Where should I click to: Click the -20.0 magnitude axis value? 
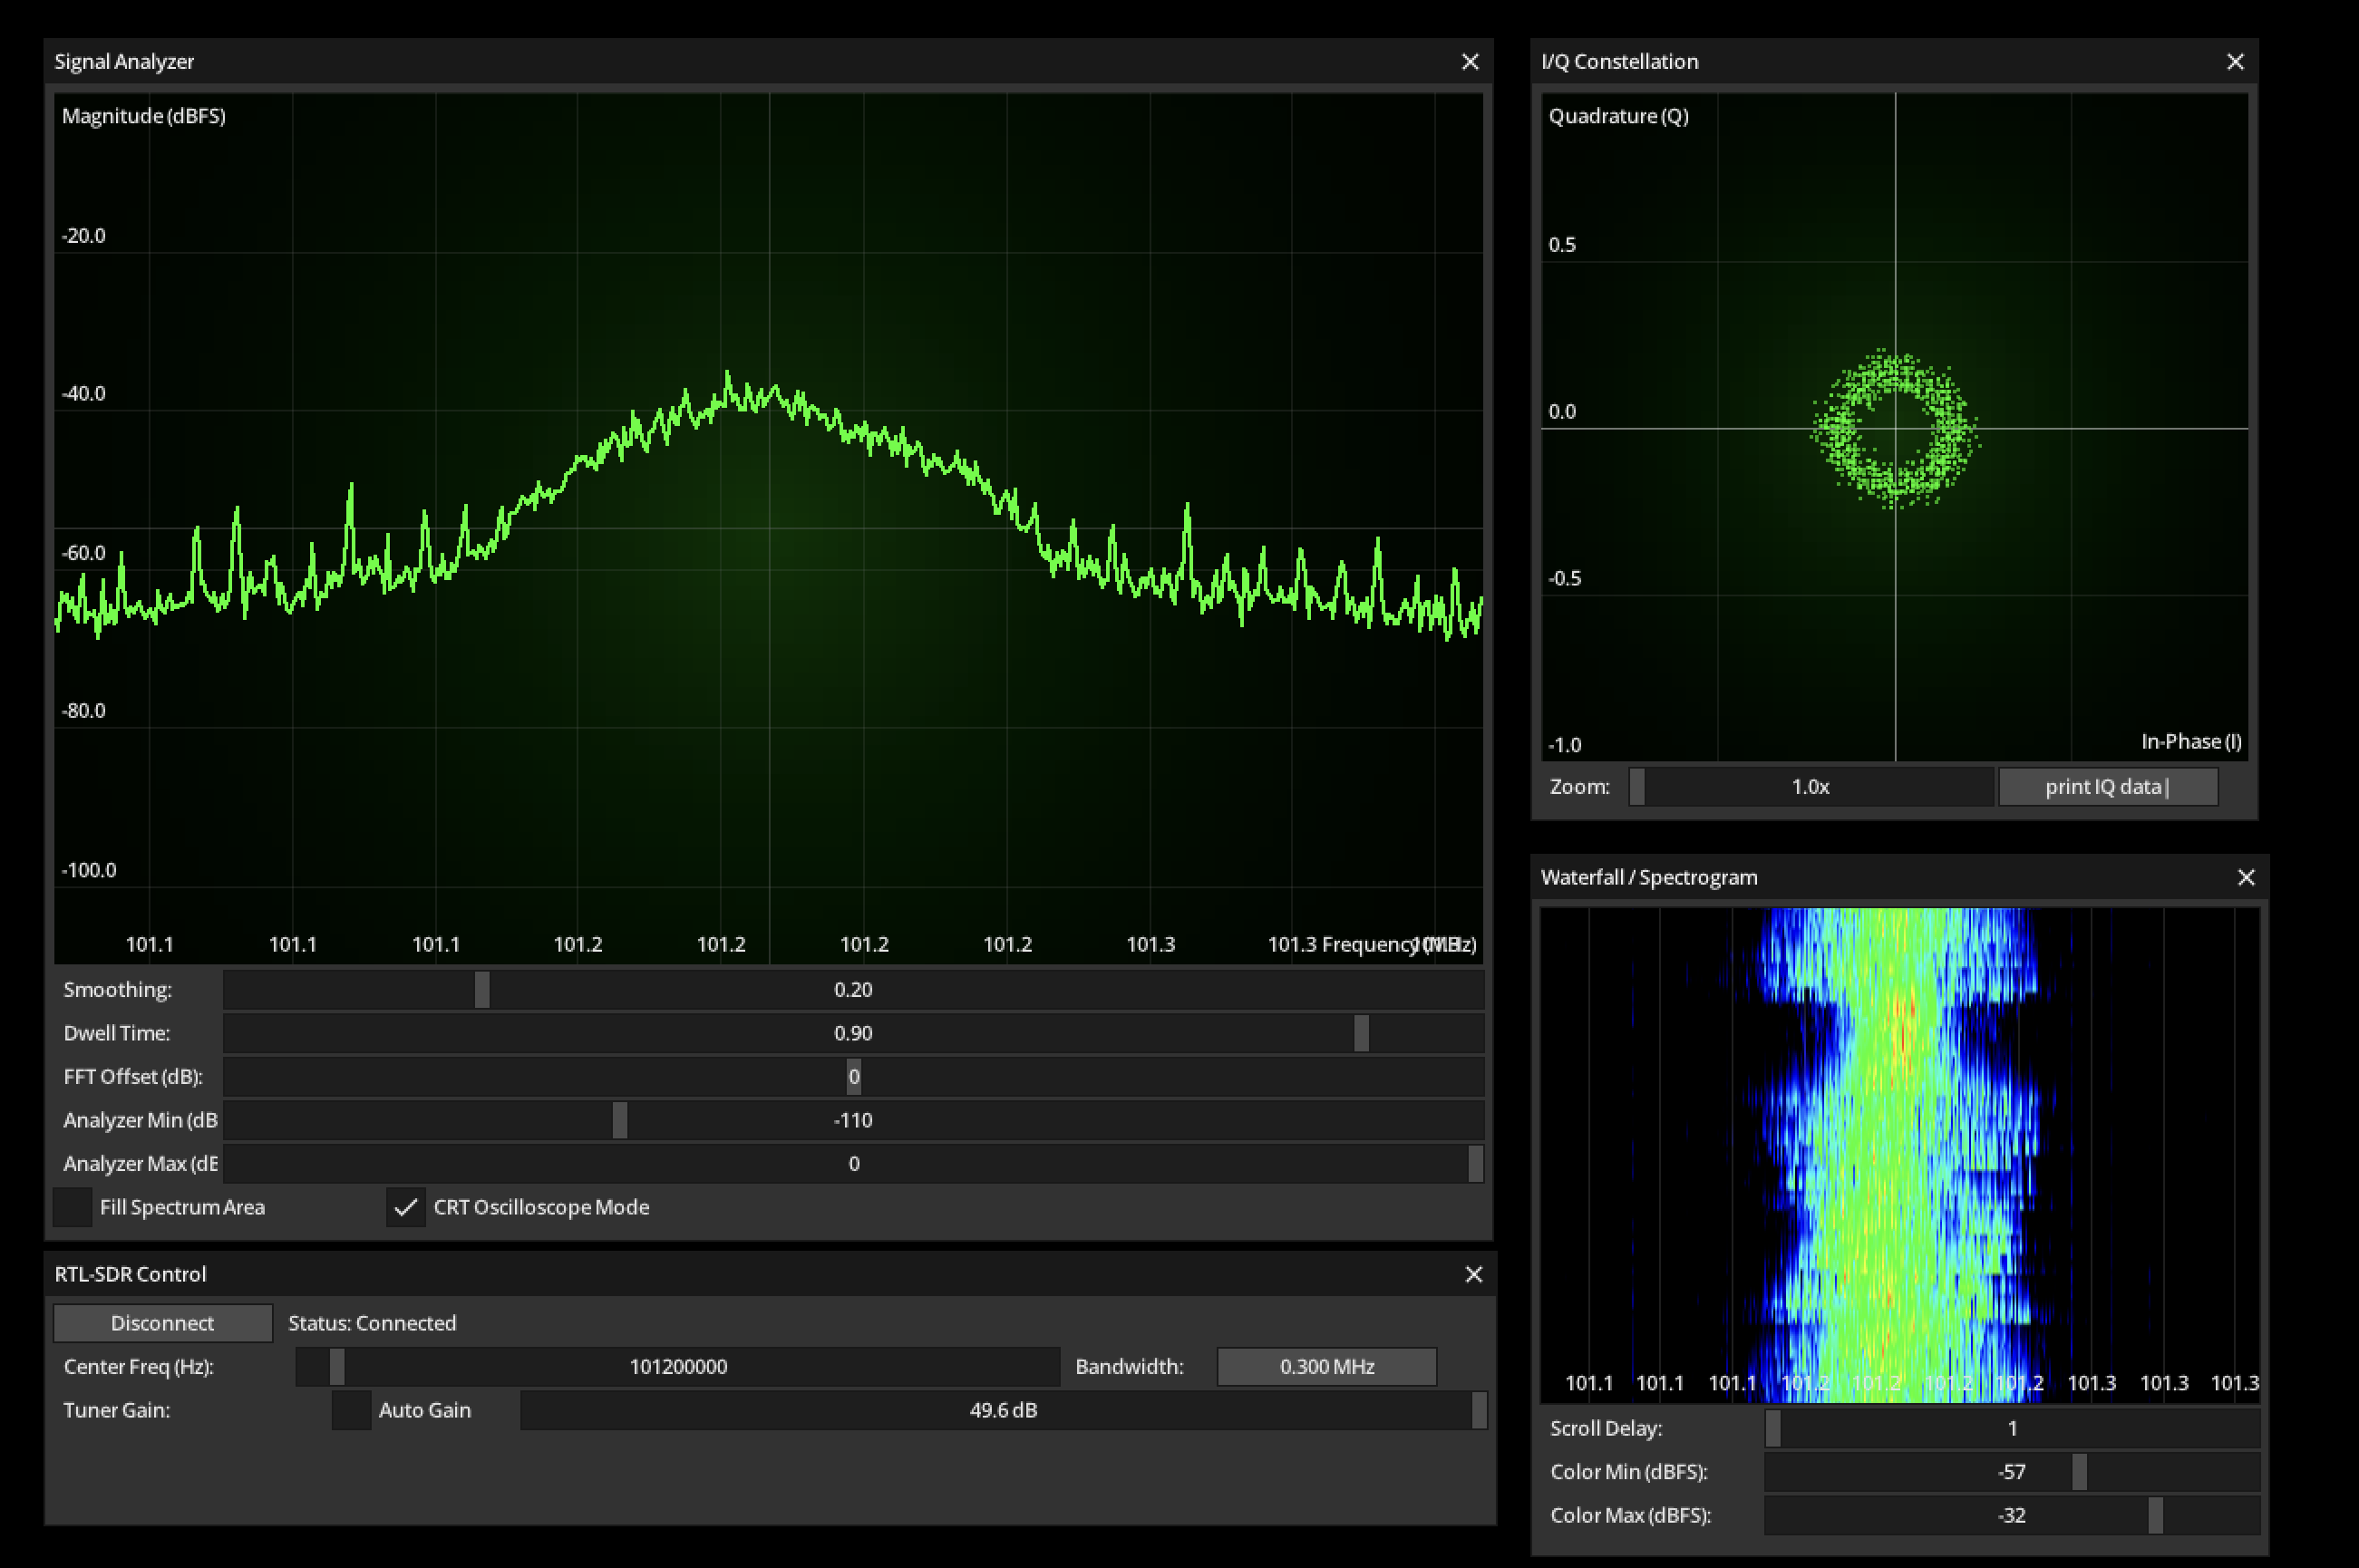point(84,236)
